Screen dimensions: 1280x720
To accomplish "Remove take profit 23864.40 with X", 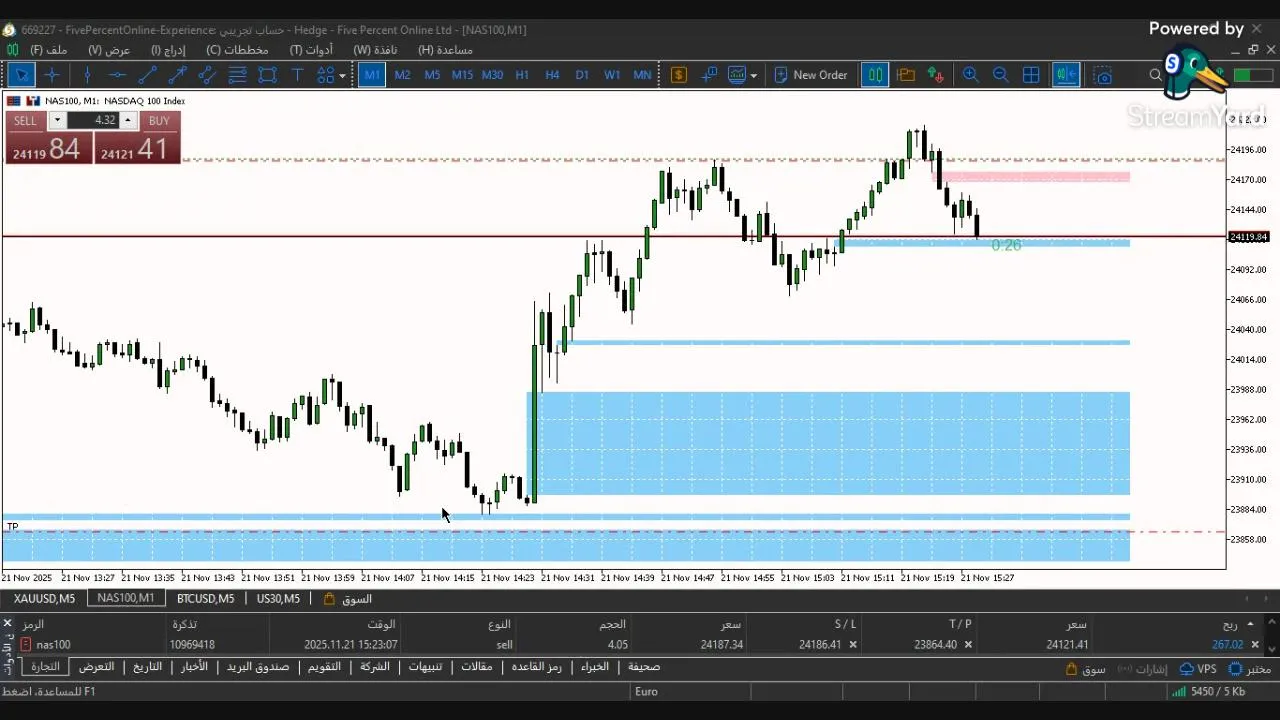I will (968, 645).
